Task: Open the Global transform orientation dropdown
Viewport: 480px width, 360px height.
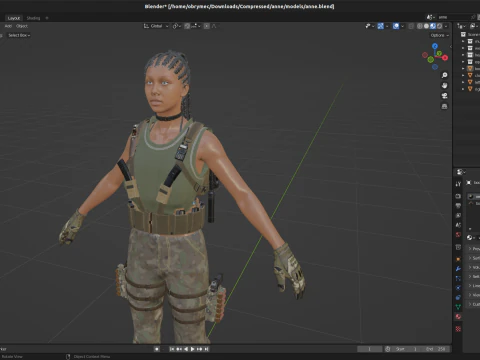Action: point(156,26)
